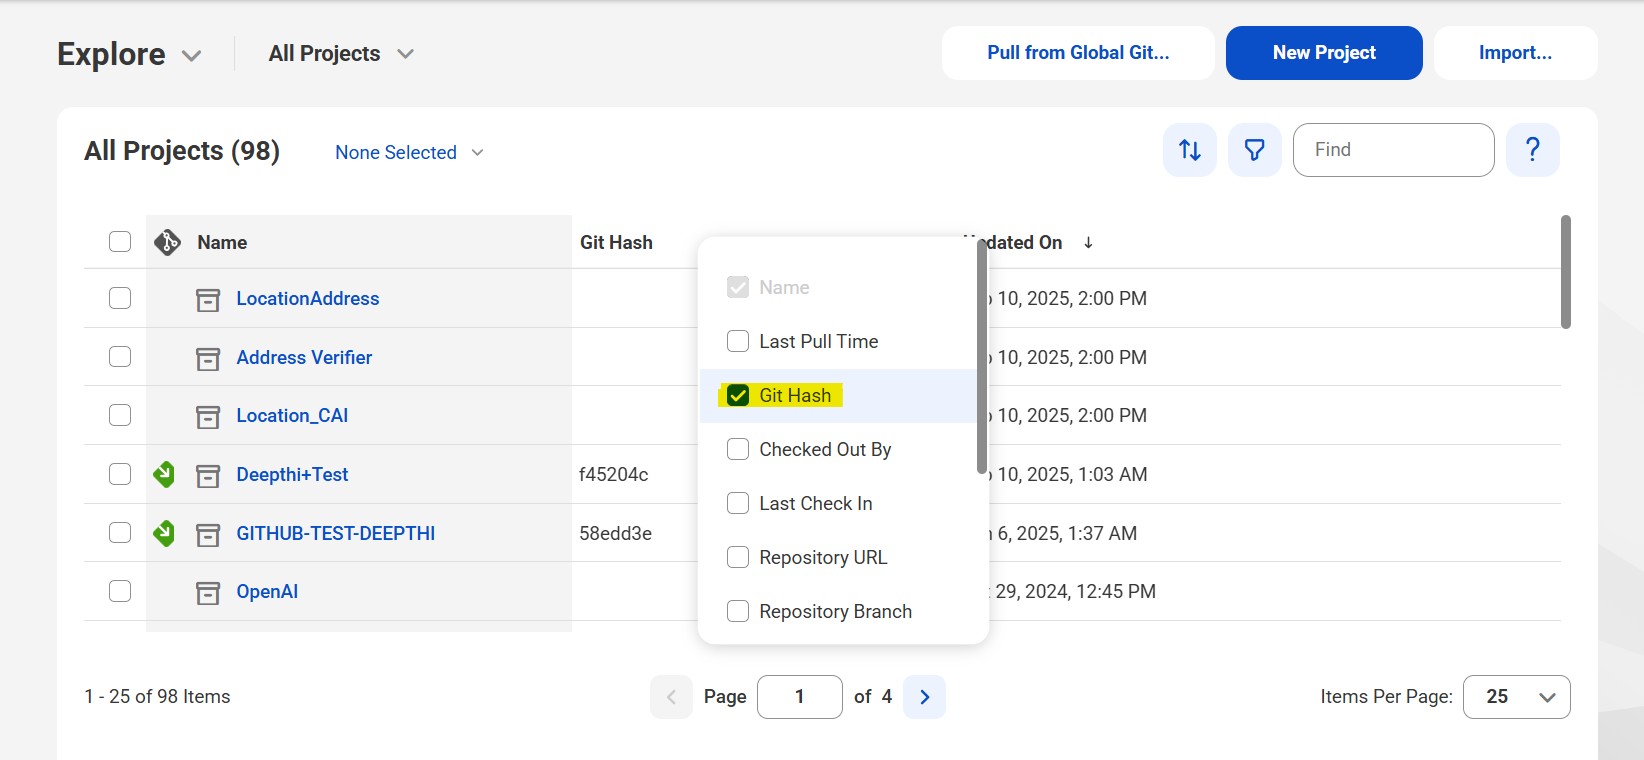Screen dimensions: 1644x760
Task: Check the GITHUB-TEST-DEEPTHI row checkbox
Action: [120, 532]
